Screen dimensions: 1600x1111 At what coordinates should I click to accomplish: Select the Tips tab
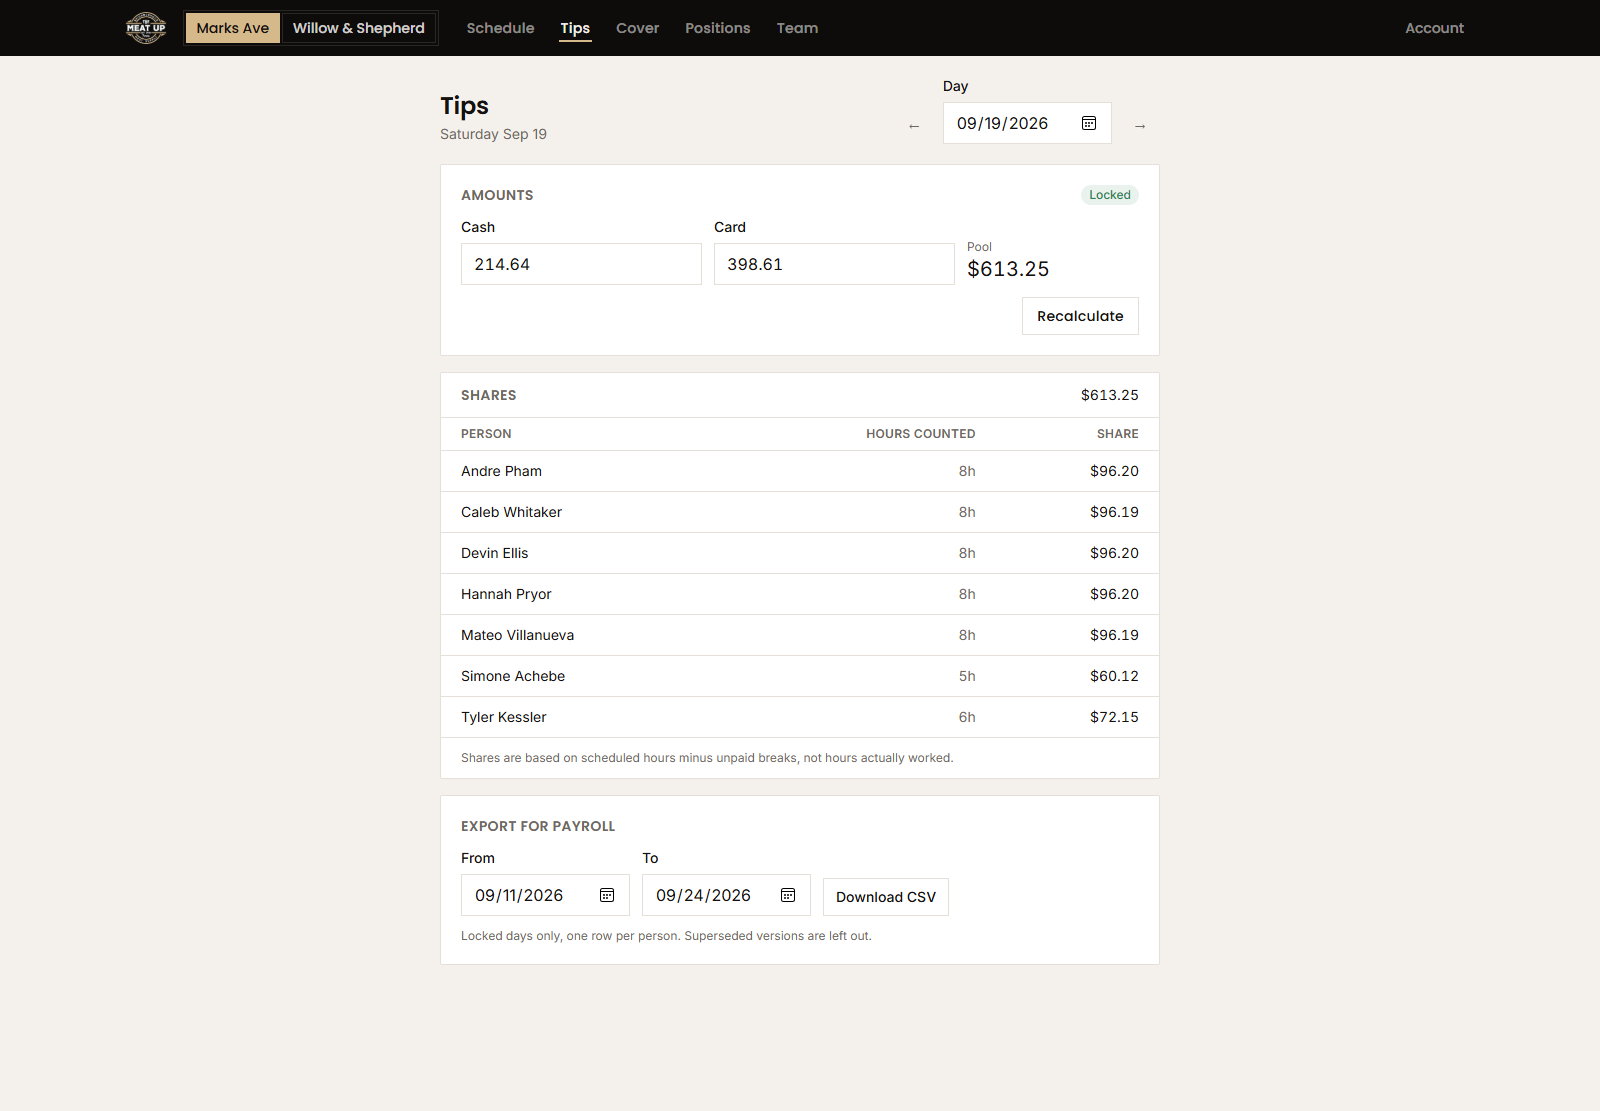point(575,28)
